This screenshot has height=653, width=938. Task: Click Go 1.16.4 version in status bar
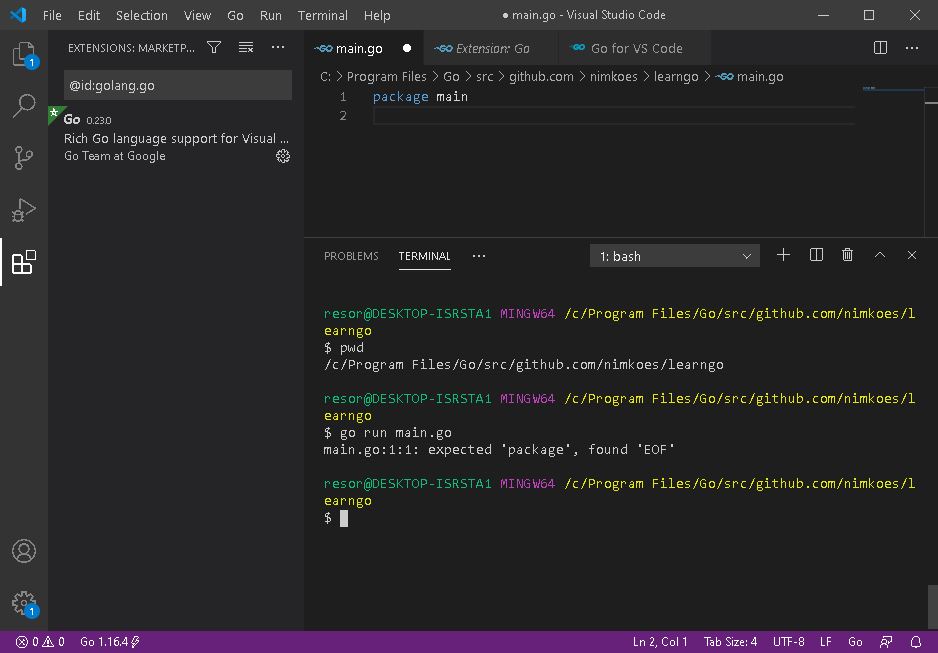click(109, 642)
